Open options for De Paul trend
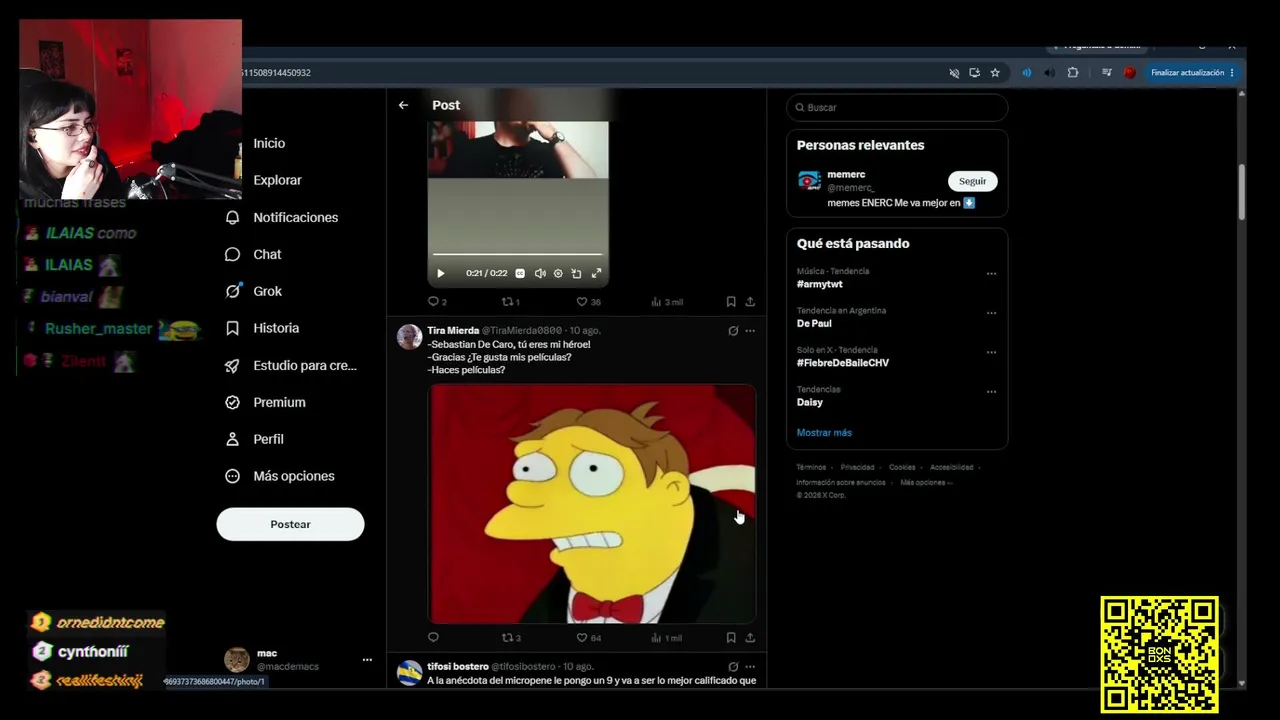 coord(991,312)
